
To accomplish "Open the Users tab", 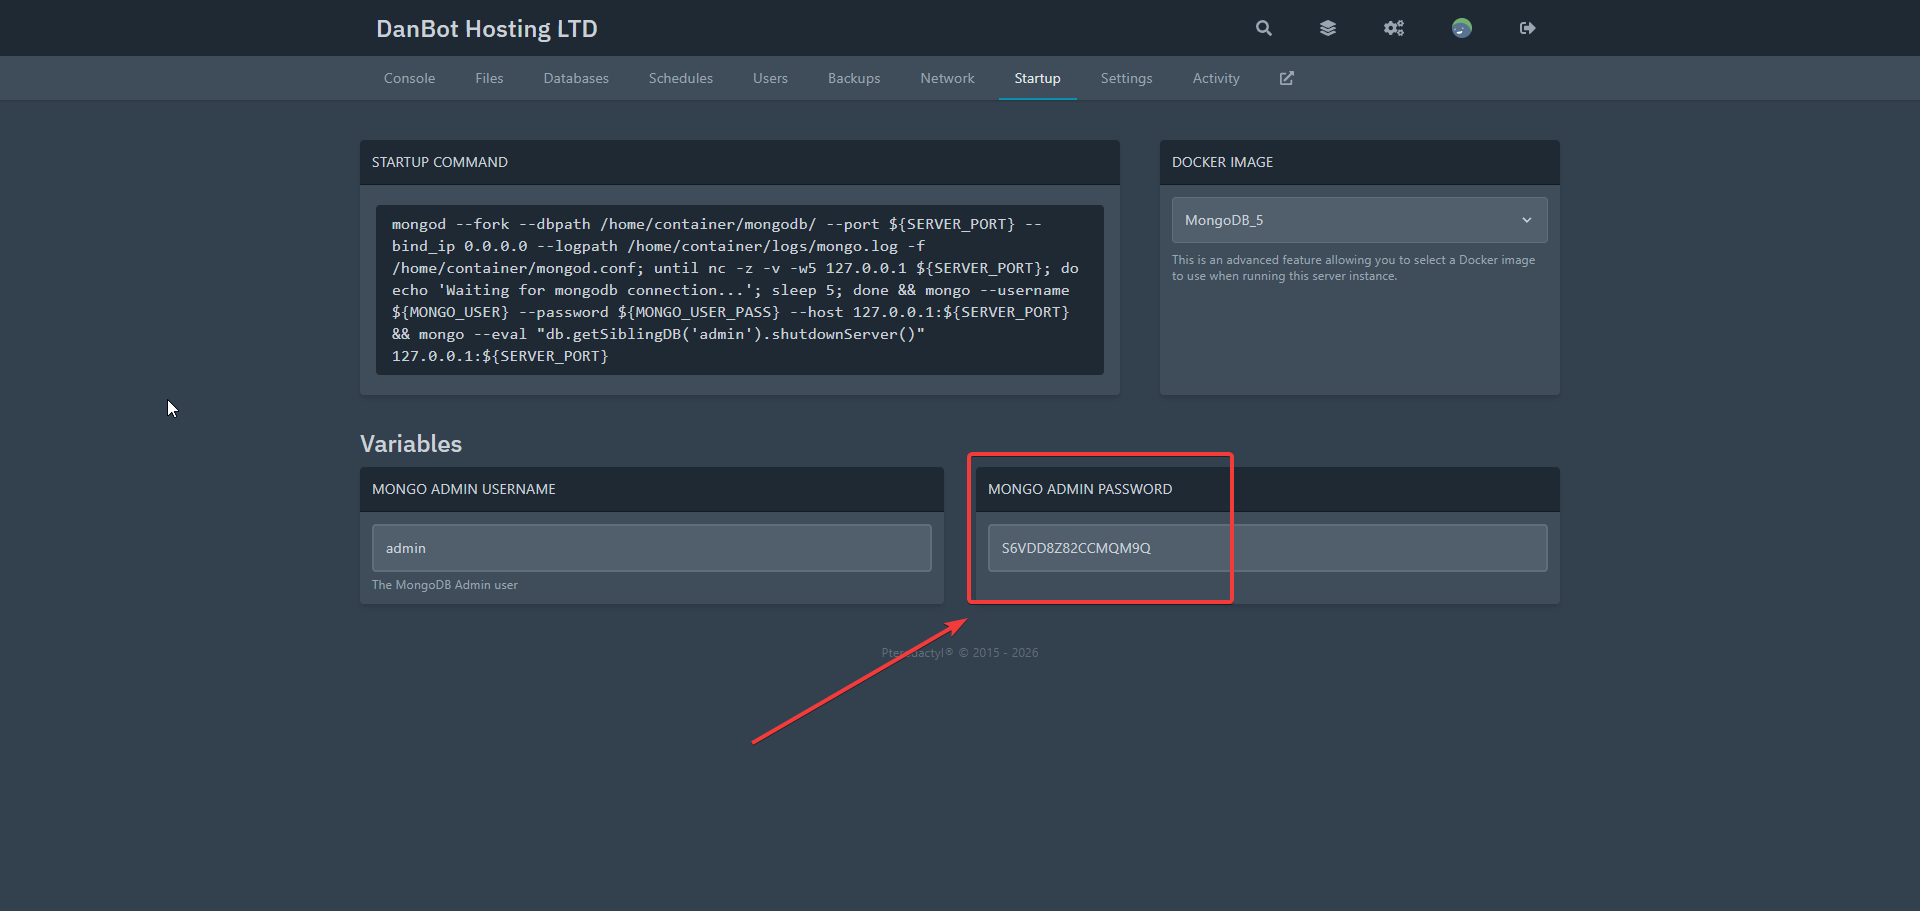I will coord(770,78).
